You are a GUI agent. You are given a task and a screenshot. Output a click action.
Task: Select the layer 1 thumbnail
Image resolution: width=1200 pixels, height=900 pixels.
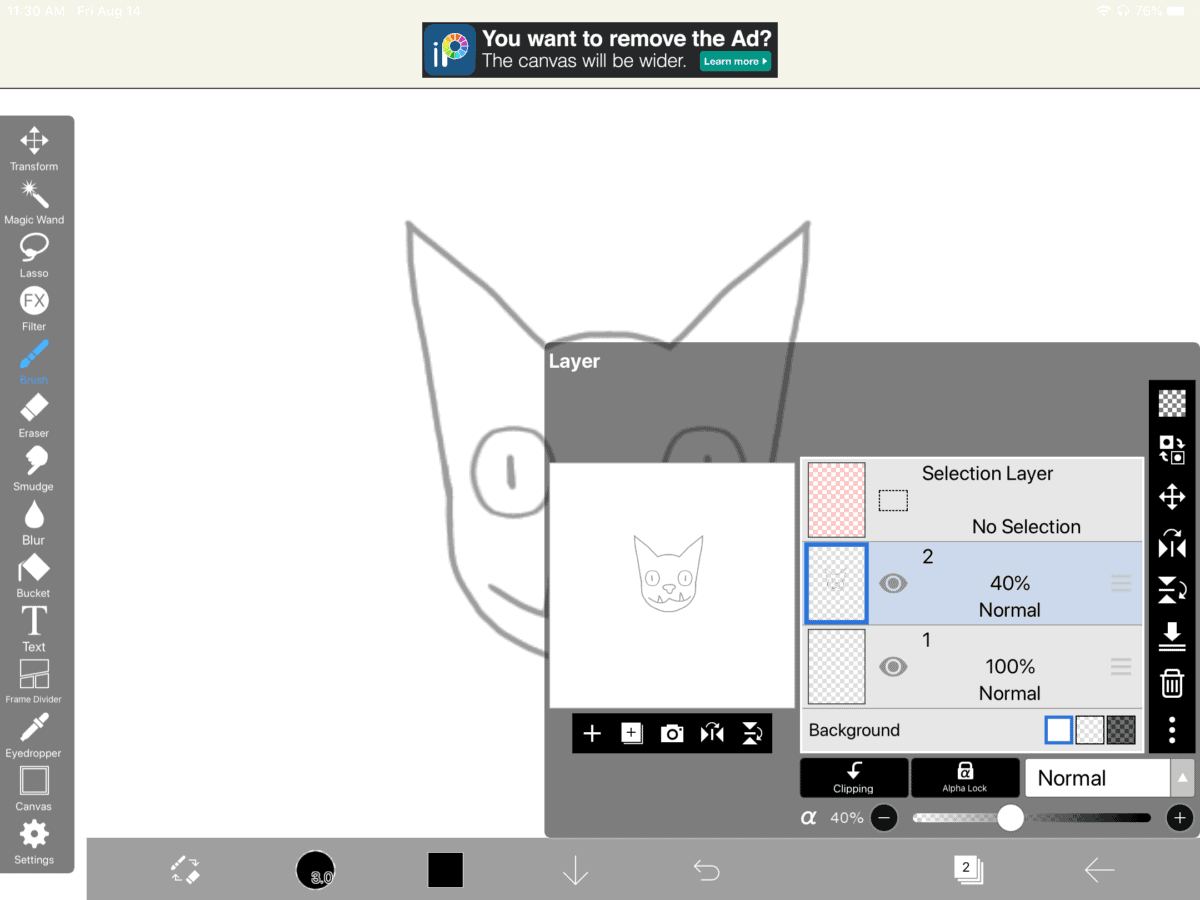pyautogui.click(x=836, y=666)
